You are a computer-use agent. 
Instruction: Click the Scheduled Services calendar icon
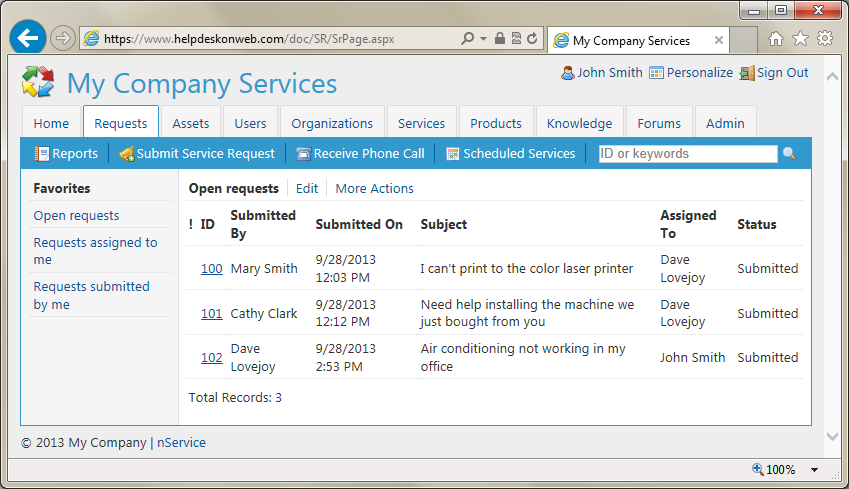pos(453,154)
